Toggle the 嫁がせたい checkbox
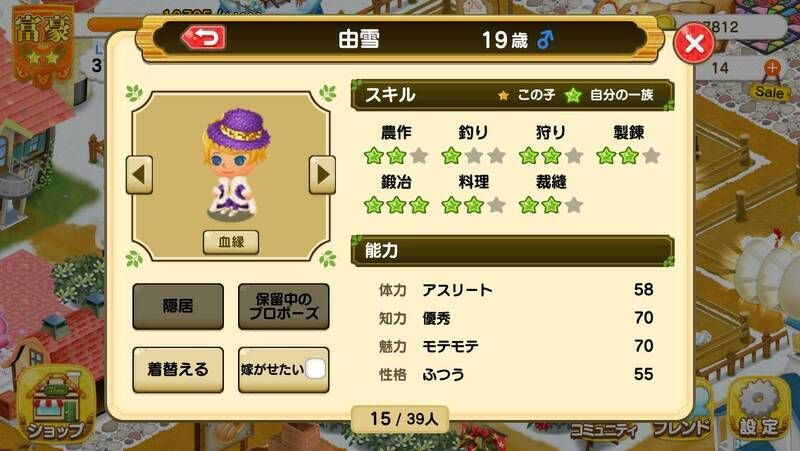 pos(315,369)
